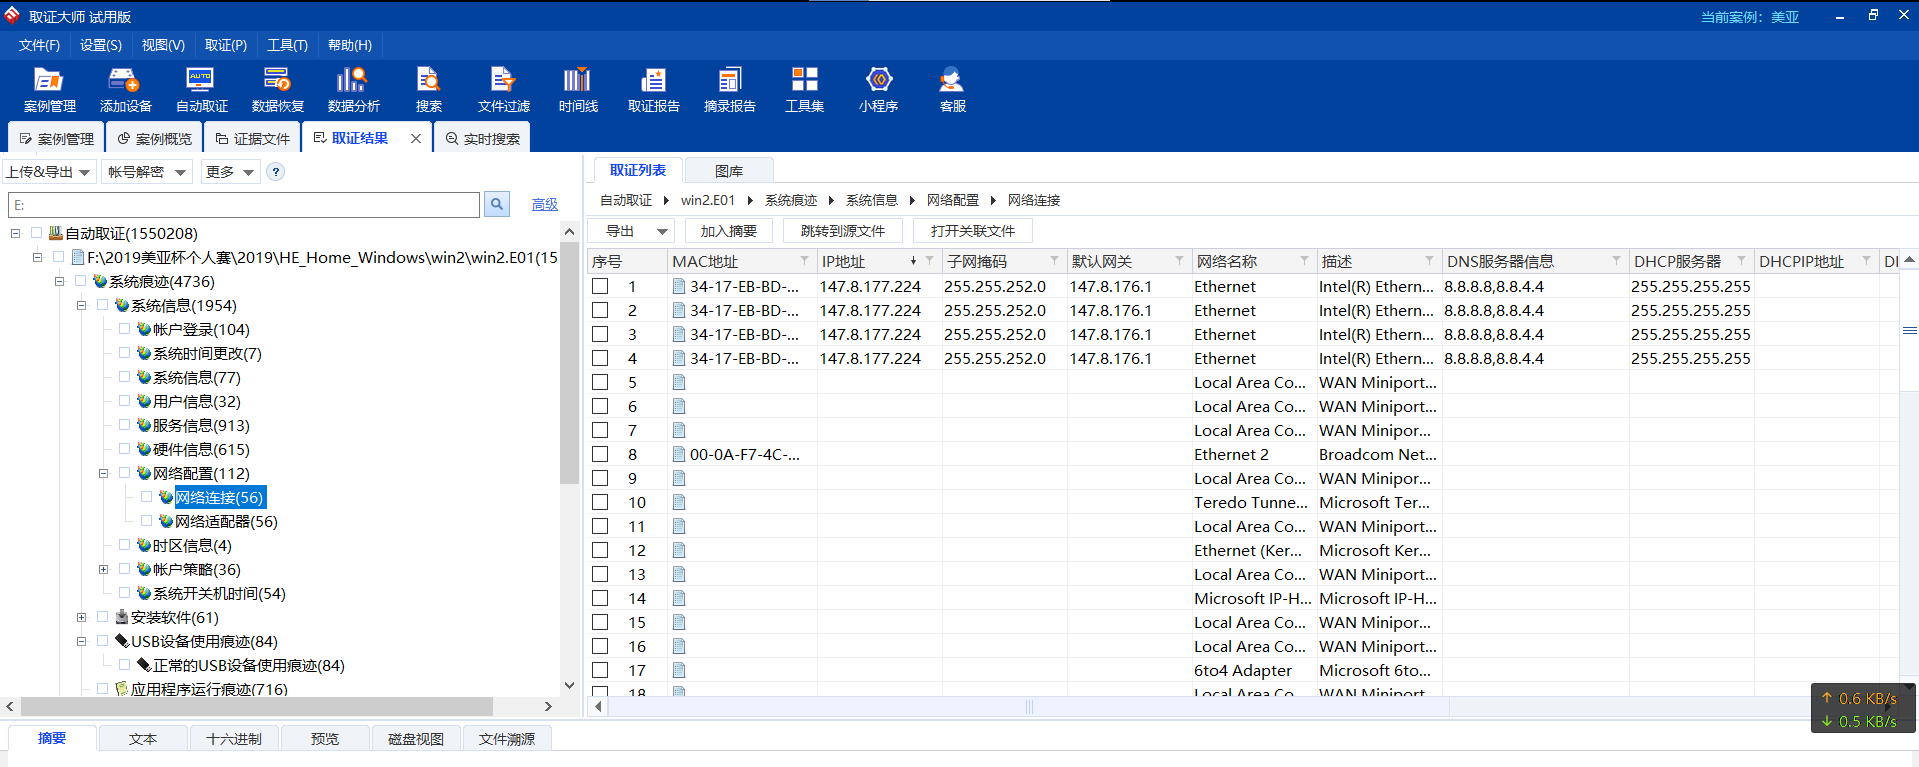This screenshot has width=1919, height=767.
Task: Check the box for table row 8
Action: coord(600,454)
